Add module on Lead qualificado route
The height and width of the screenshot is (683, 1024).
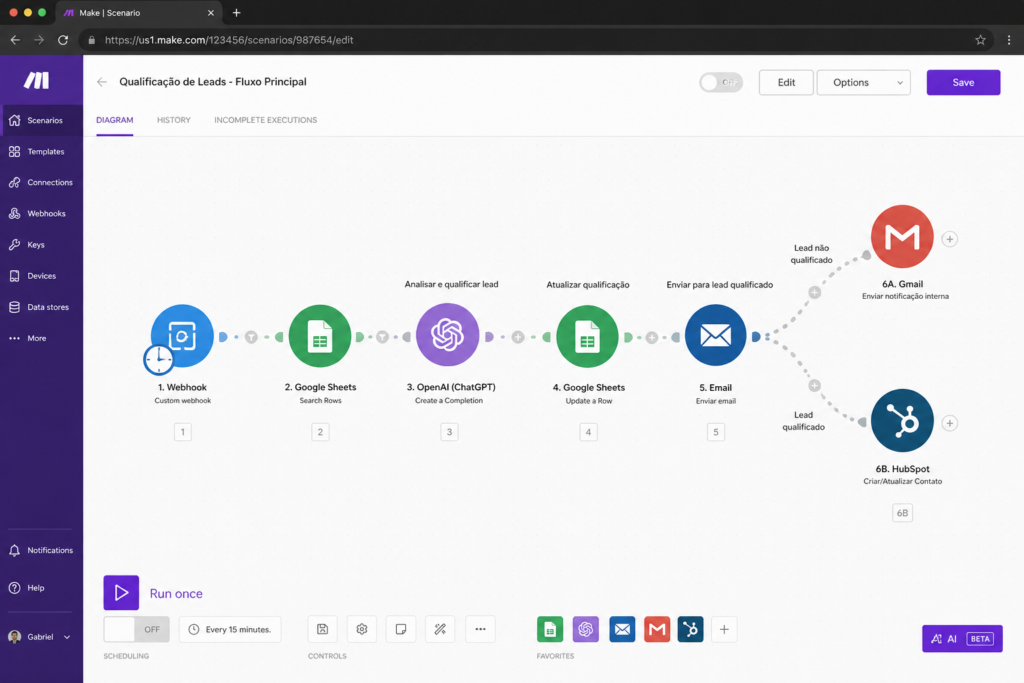pyautogui.click(x=814, y=386)
